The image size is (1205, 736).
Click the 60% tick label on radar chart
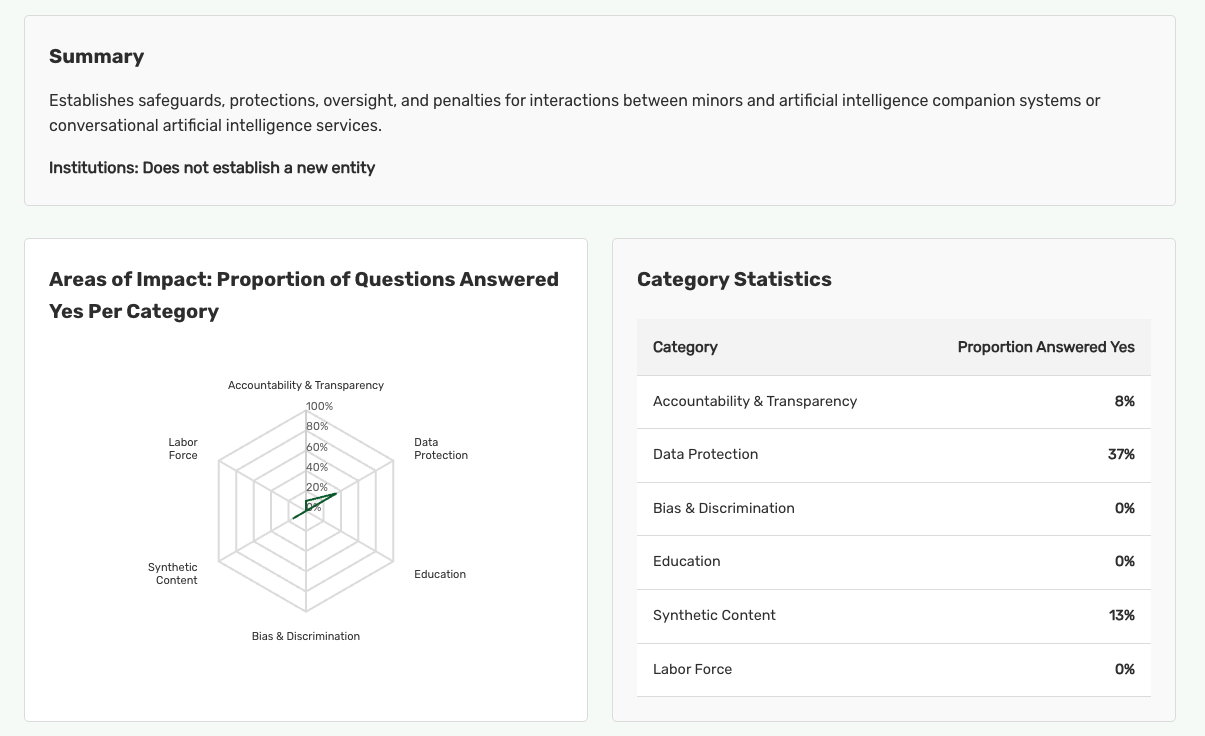tap(317, 447)
